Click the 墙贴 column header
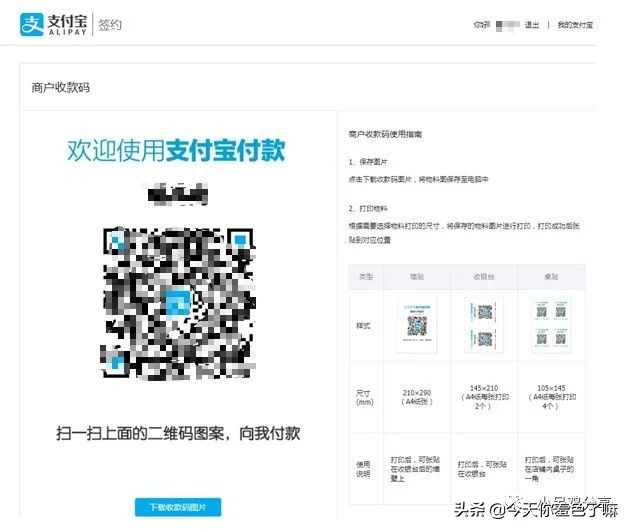Viewport: 632px width, 532px height. point(417,277)
